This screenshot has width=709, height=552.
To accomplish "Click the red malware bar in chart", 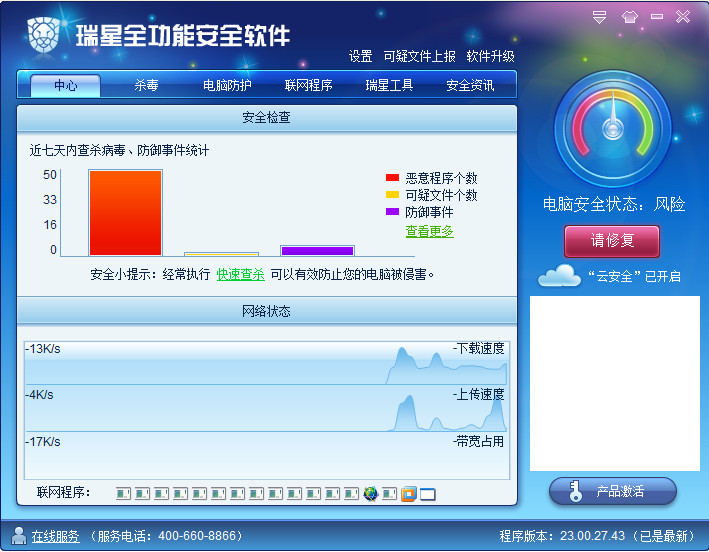I will pos(125,213).
